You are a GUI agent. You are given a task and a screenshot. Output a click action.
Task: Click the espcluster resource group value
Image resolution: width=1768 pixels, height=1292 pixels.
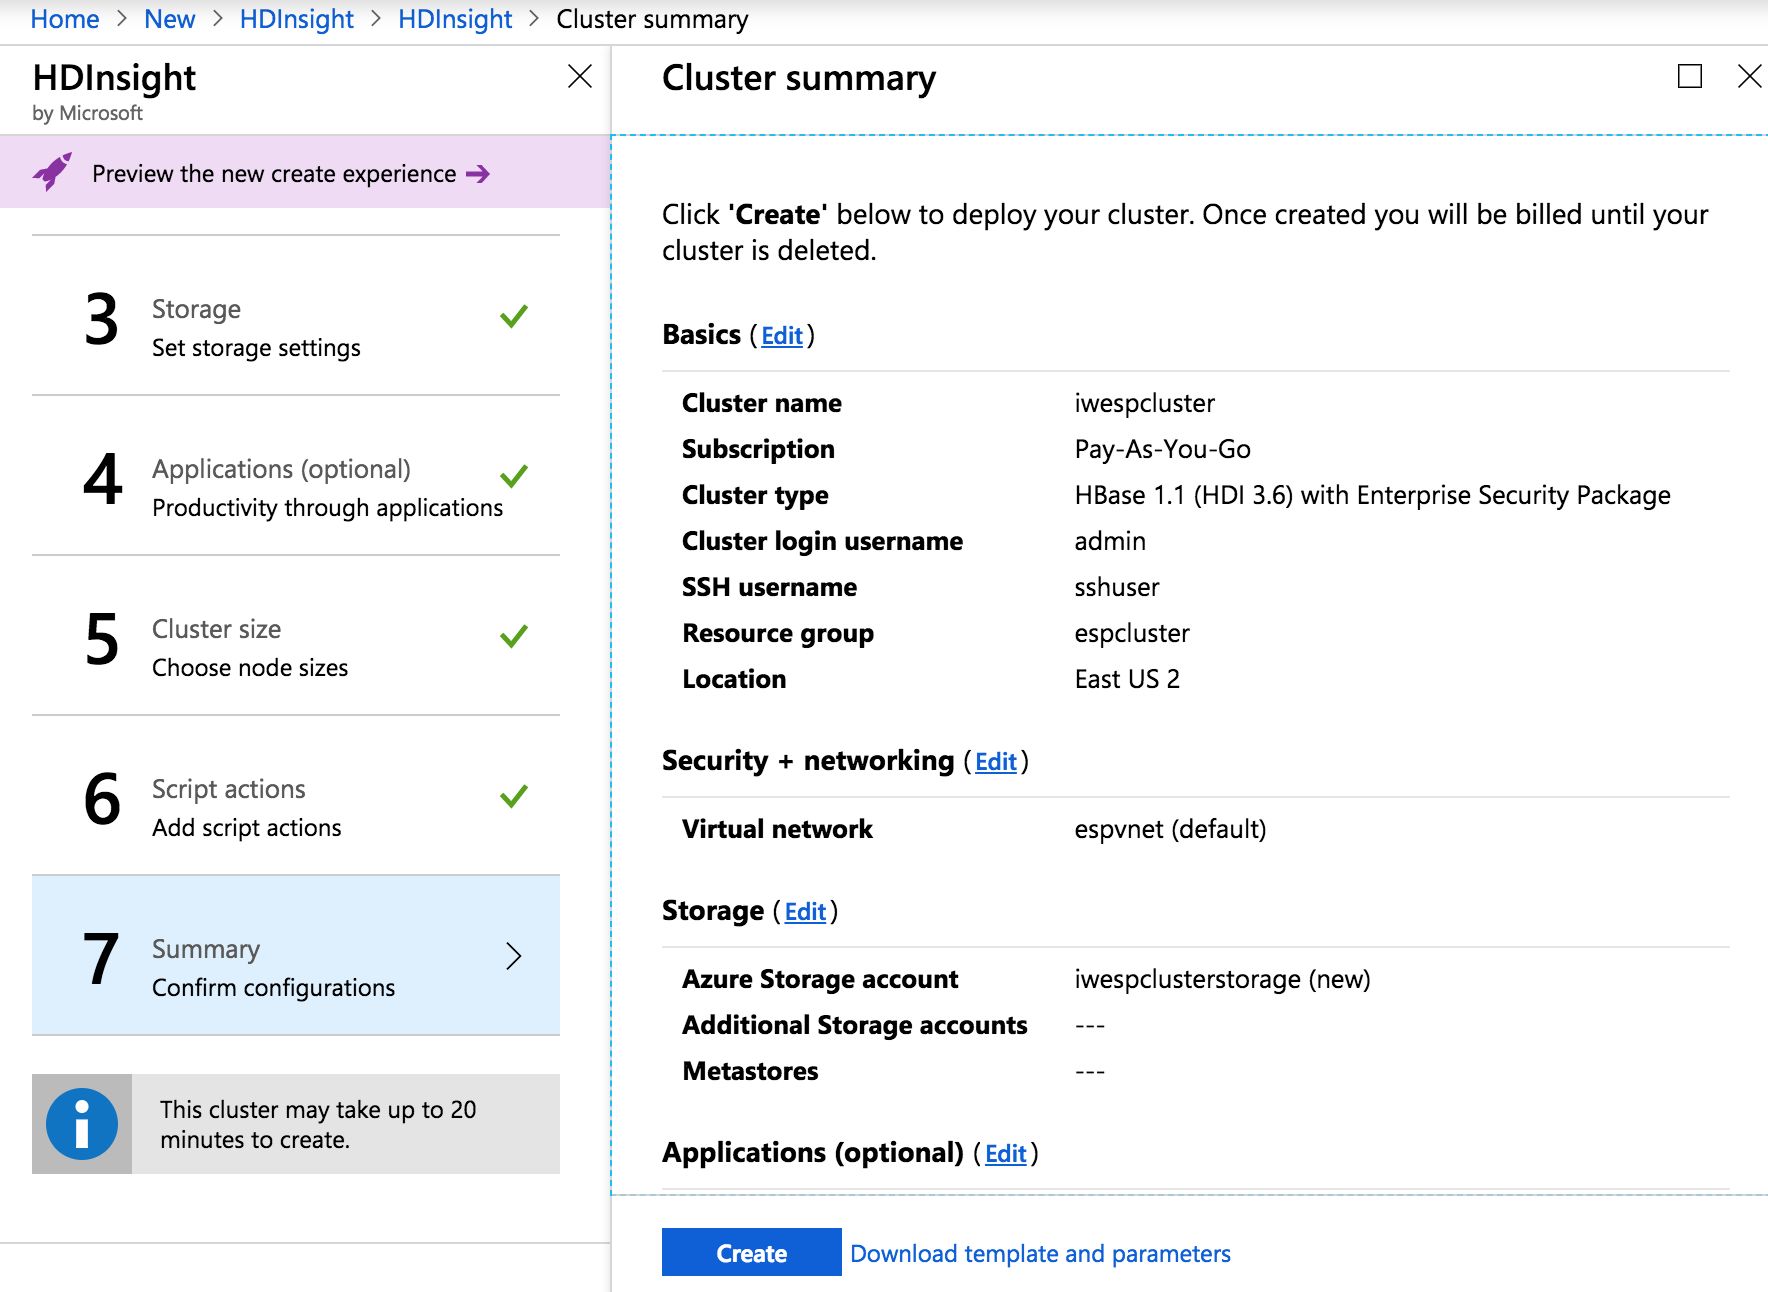(x=1132, y=633)
